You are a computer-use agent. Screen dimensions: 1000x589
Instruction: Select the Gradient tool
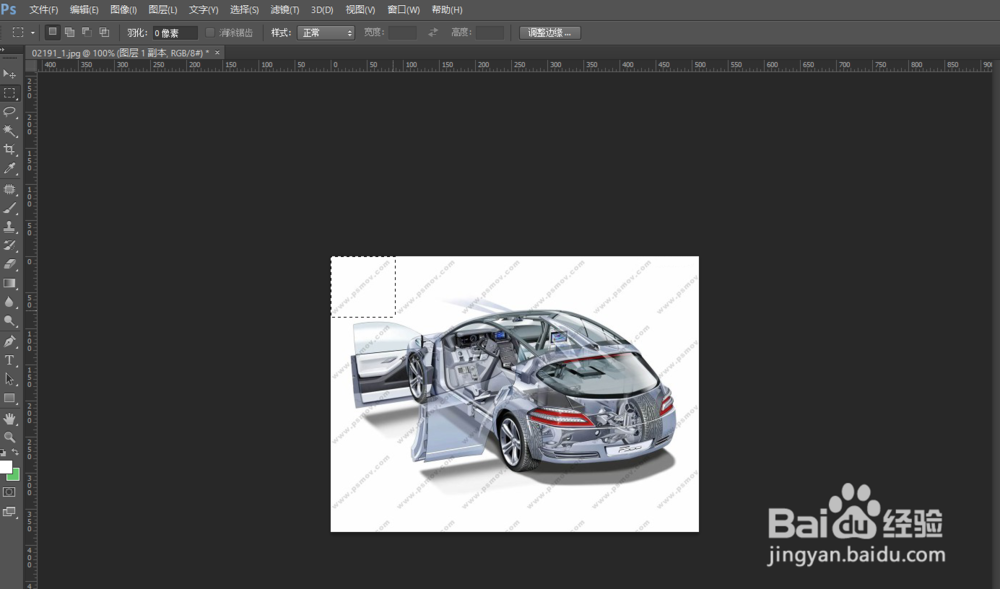[10, 283]
